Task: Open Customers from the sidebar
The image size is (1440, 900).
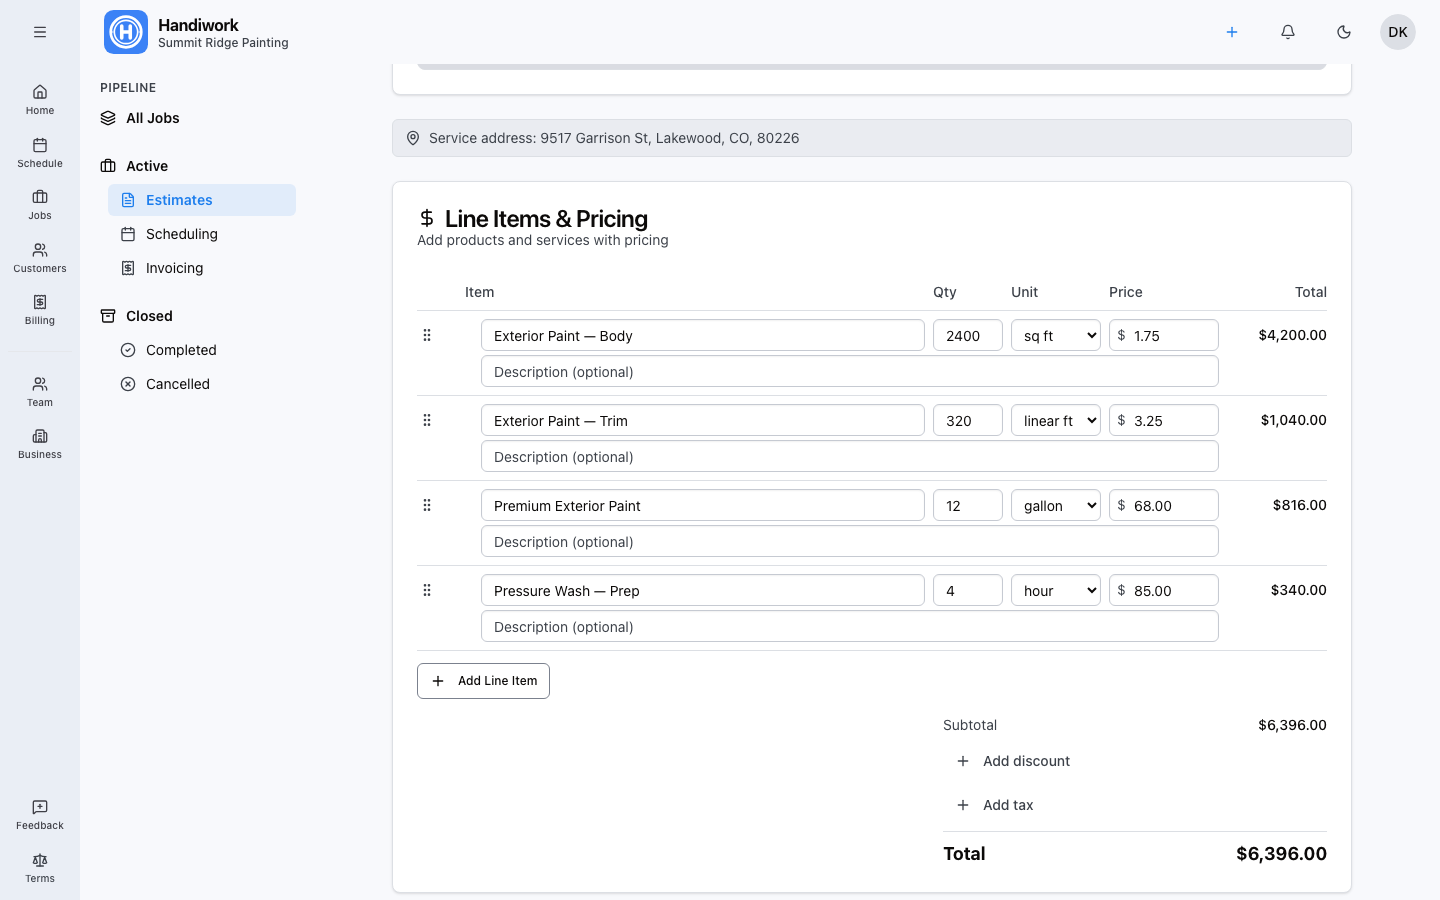Action: (x=40, y=258)
